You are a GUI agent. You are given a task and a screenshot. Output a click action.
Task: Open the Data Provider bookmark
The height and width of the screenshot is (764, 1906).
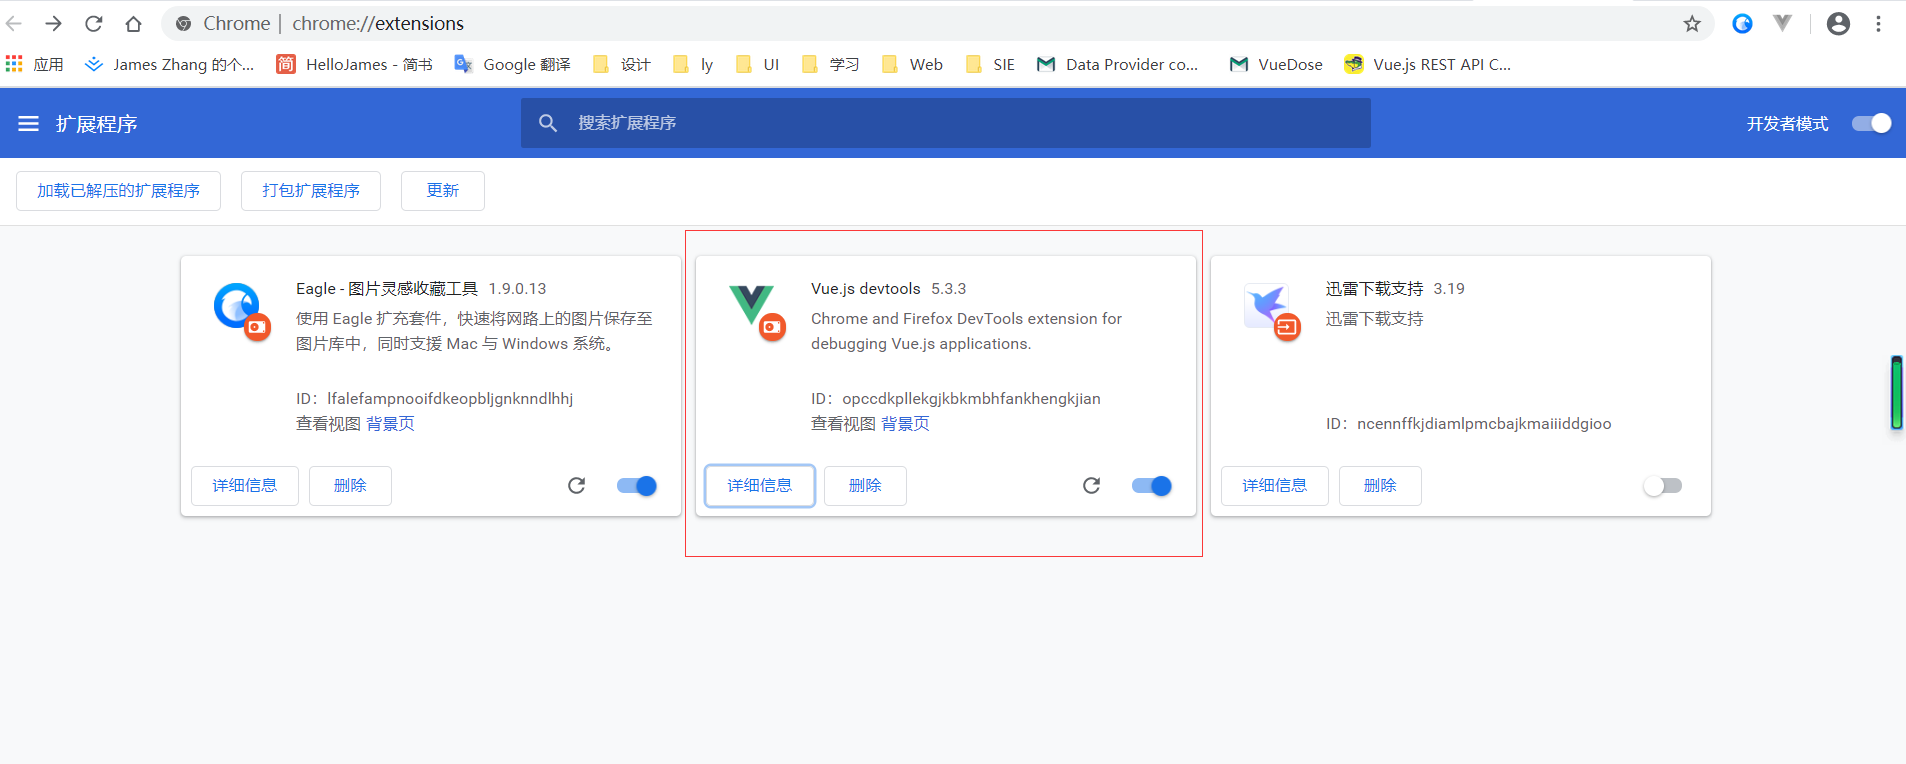click(1117, 64)
